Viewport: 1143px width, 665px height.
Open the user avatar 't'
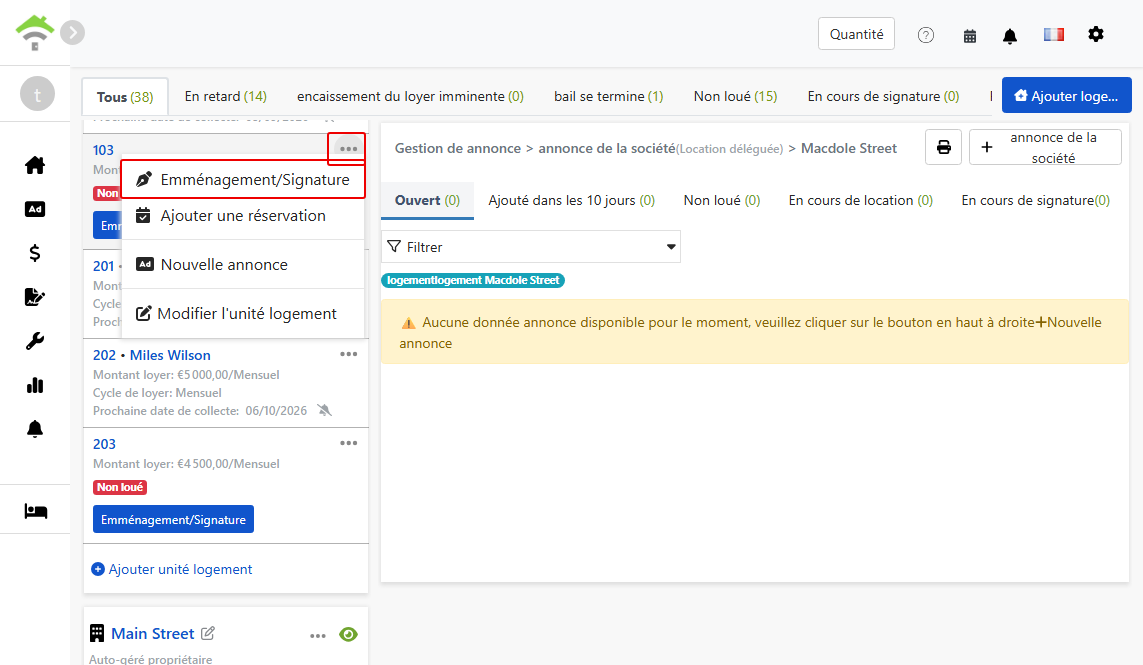click(x=37, y=93)
